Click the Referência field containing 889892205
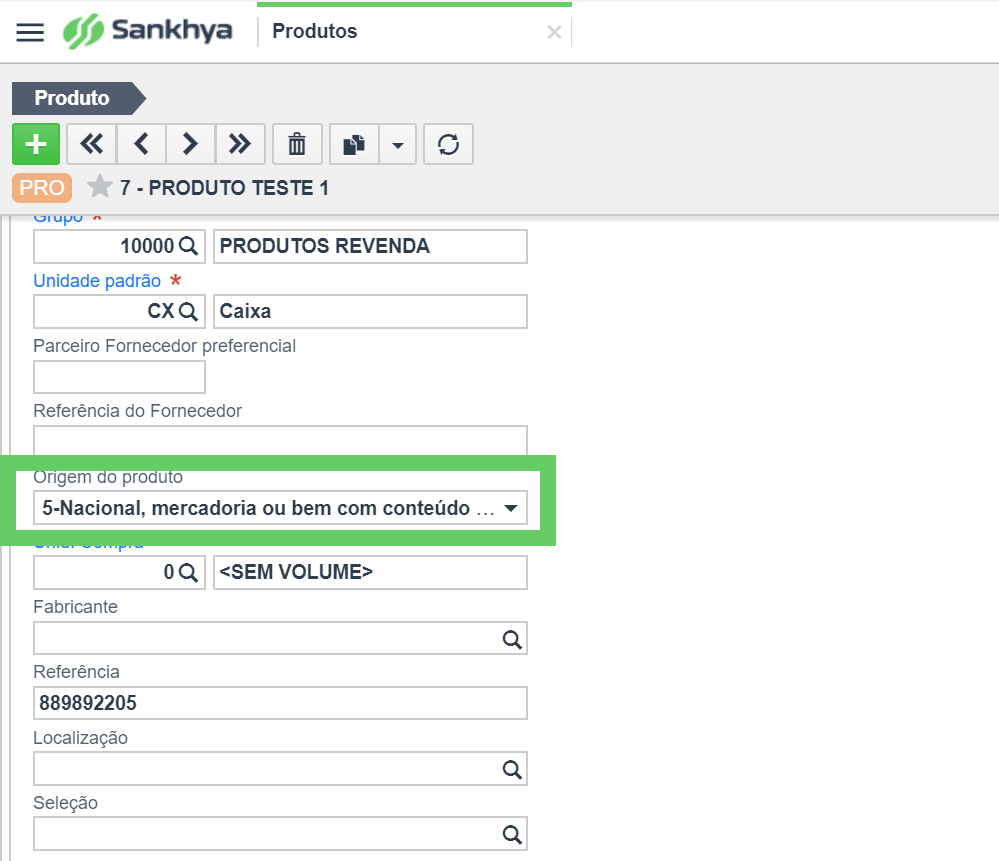Screen dimensions: 999x861 click(280, 703)
